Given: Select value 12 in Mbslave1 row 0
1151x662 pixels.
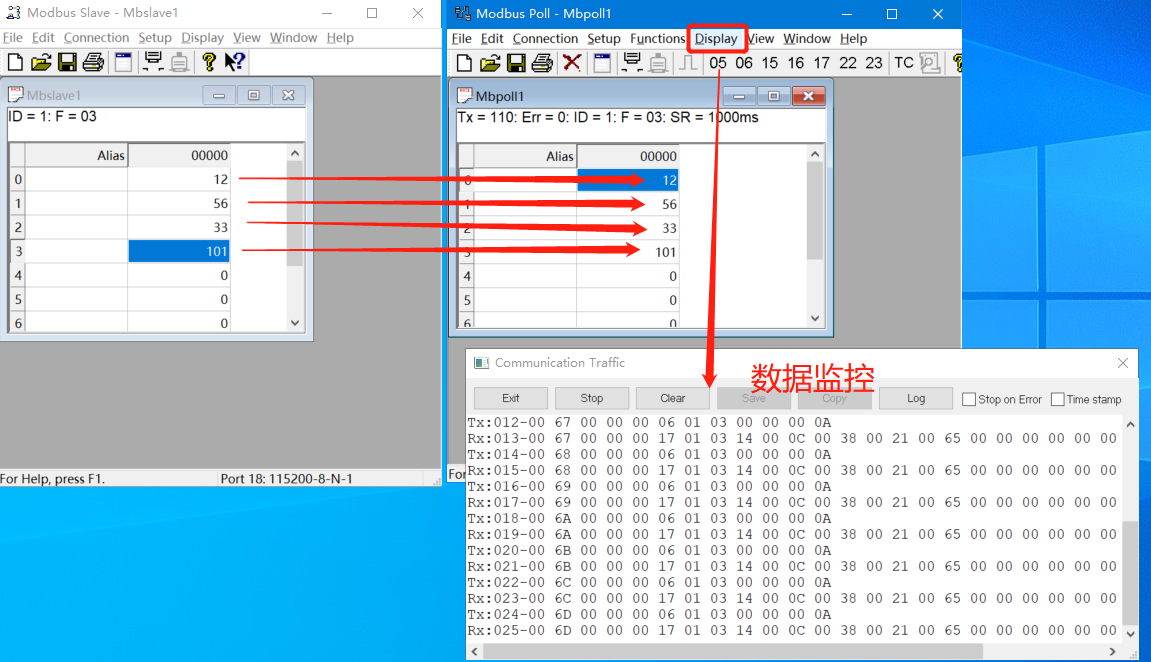Looking at the screenshot, I should coord(178,179).
